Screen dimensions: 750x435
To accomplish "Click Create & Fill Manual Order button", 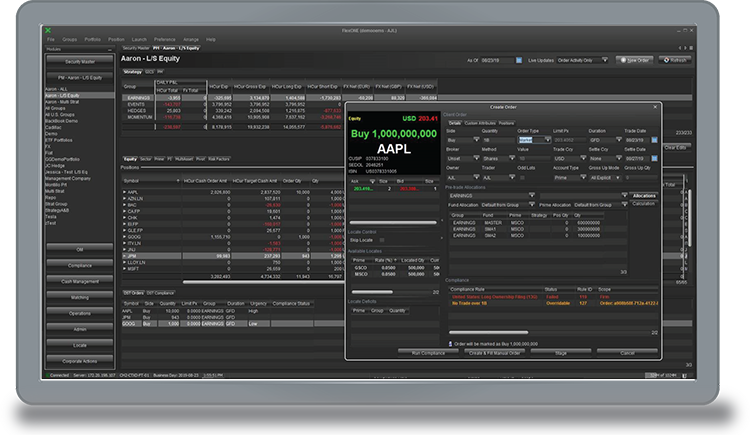I will (495, 353).
